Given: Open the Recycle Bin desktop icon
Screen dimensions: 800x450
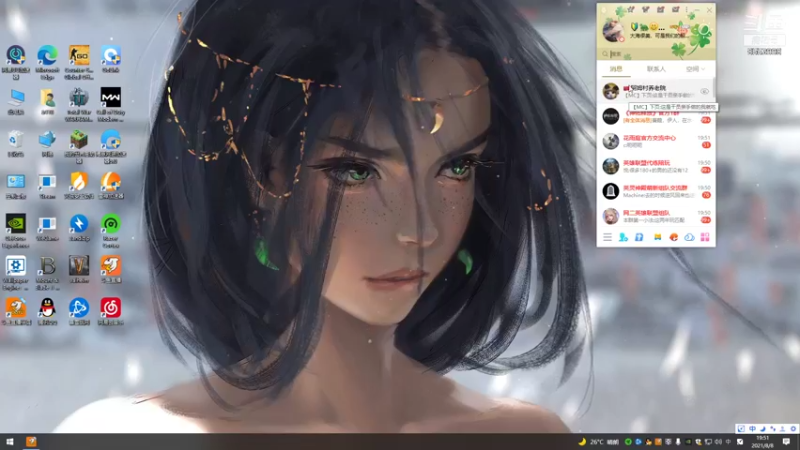Looking at the screenshot, I should [x=16, y=143].
